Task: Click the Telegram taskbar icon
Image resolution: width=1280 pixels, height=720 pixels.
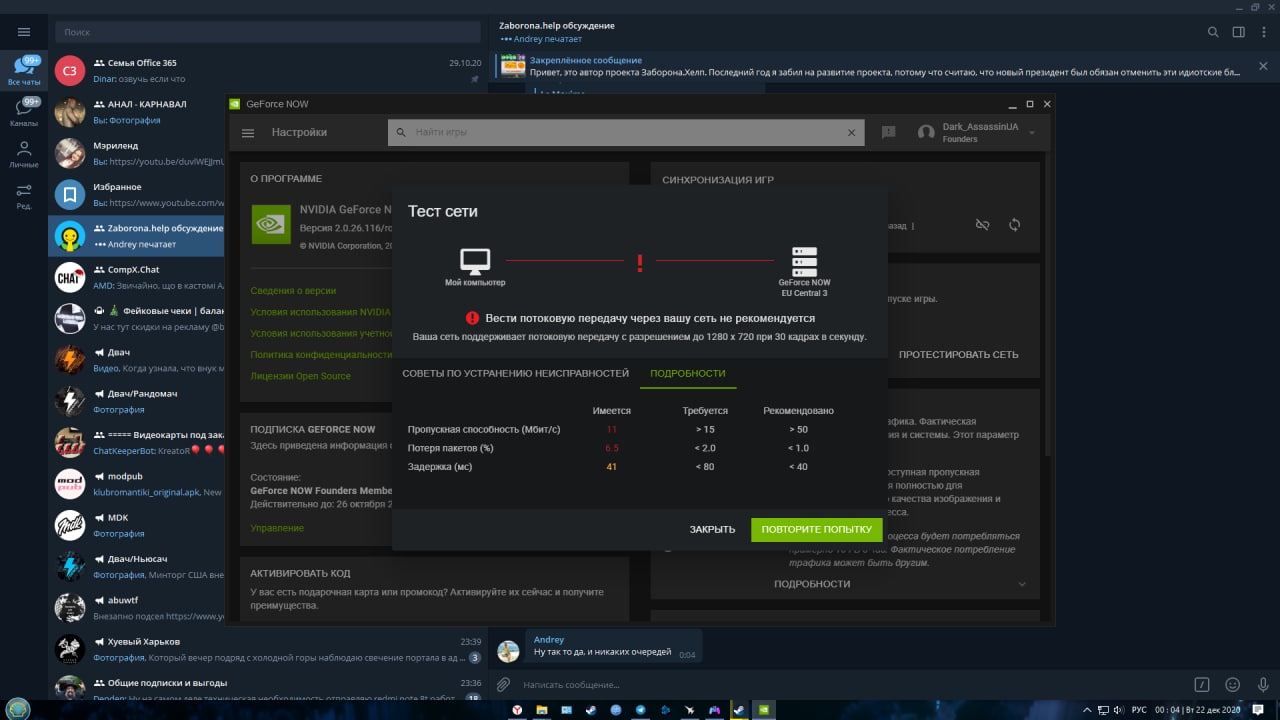Action: pyautogui.click(x=641, y=710)
